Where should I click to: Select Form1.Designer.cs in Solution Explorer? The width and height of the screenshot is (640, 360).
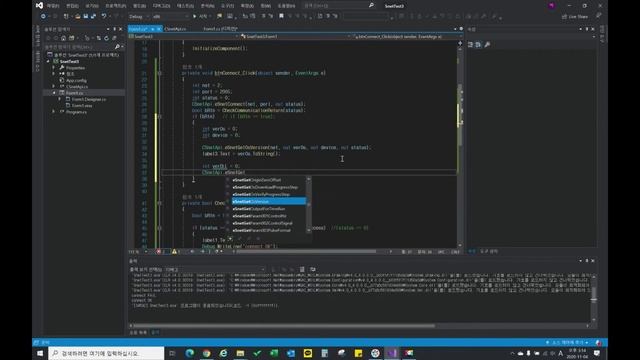point(89,99)
